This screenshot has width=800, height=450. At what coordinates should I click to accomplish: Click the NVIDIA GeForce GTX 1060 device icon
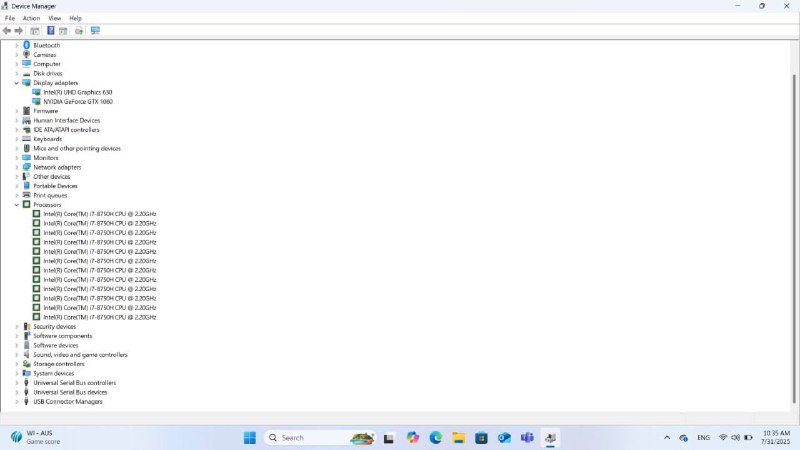click(x=36, y=102)
